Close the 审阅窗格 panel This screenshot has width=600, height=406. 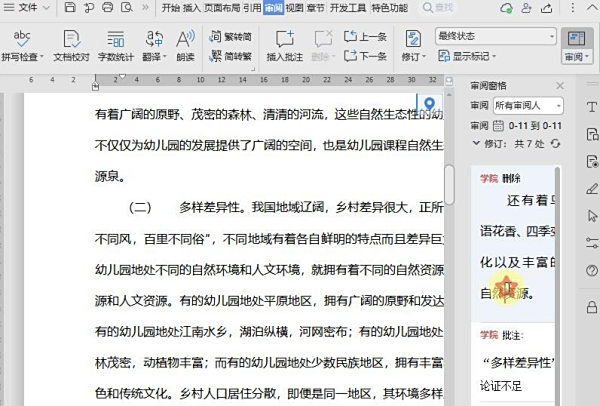pyautogui.click(x=560, y=86)
